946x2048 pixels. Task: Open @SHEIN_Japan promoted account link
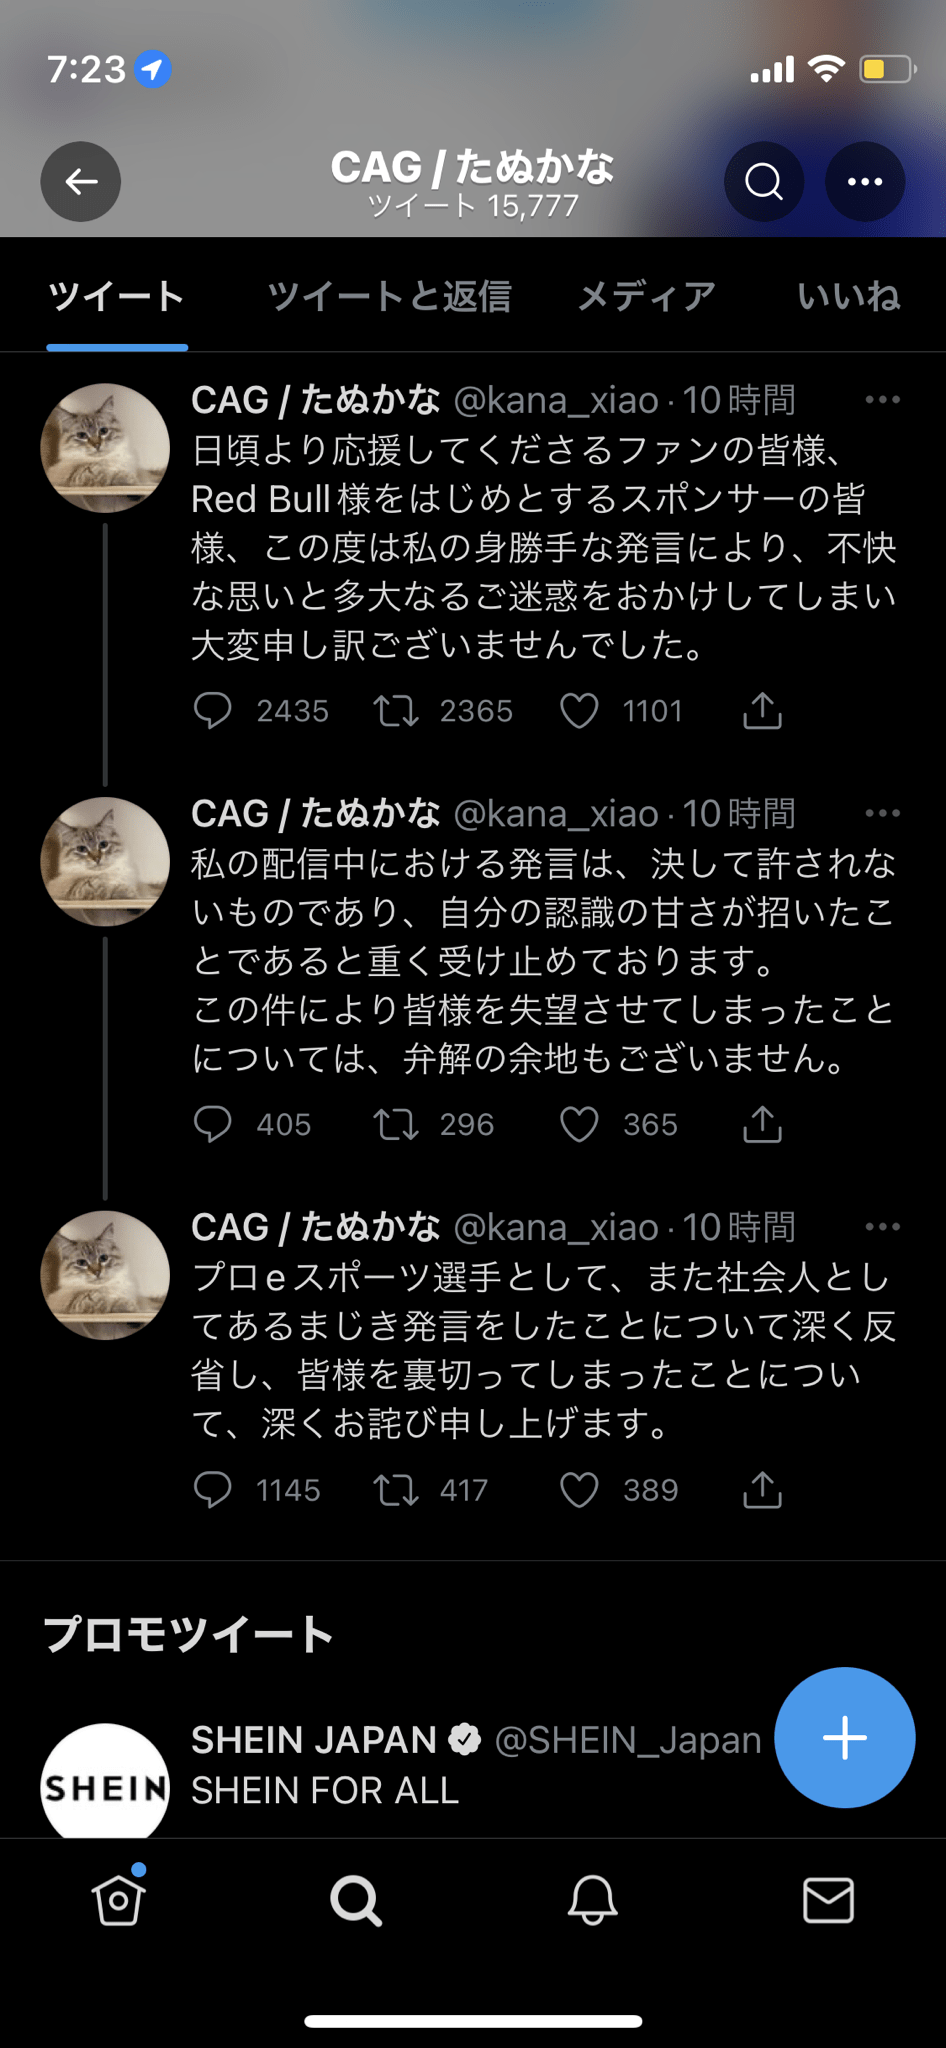pos(627,1740)
